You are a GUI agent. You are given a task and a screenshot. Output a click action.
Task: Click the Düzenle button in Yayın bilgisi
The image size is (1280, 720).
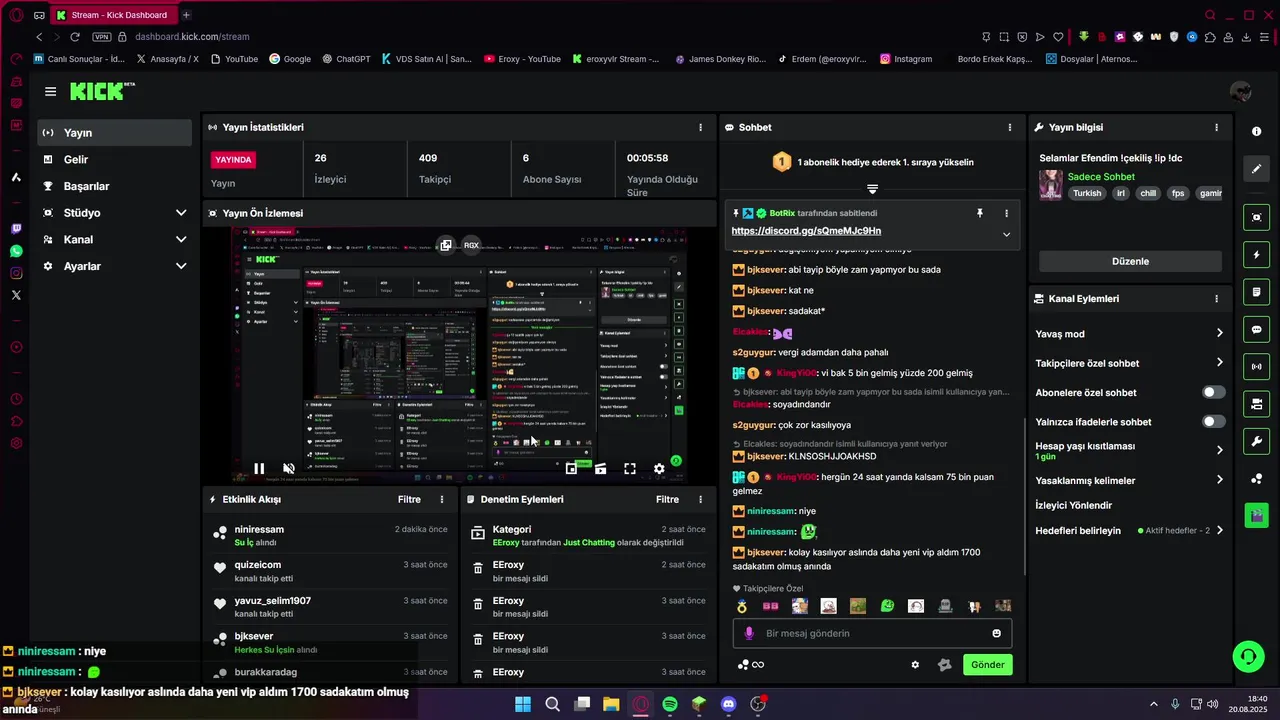click(1130, 261)
